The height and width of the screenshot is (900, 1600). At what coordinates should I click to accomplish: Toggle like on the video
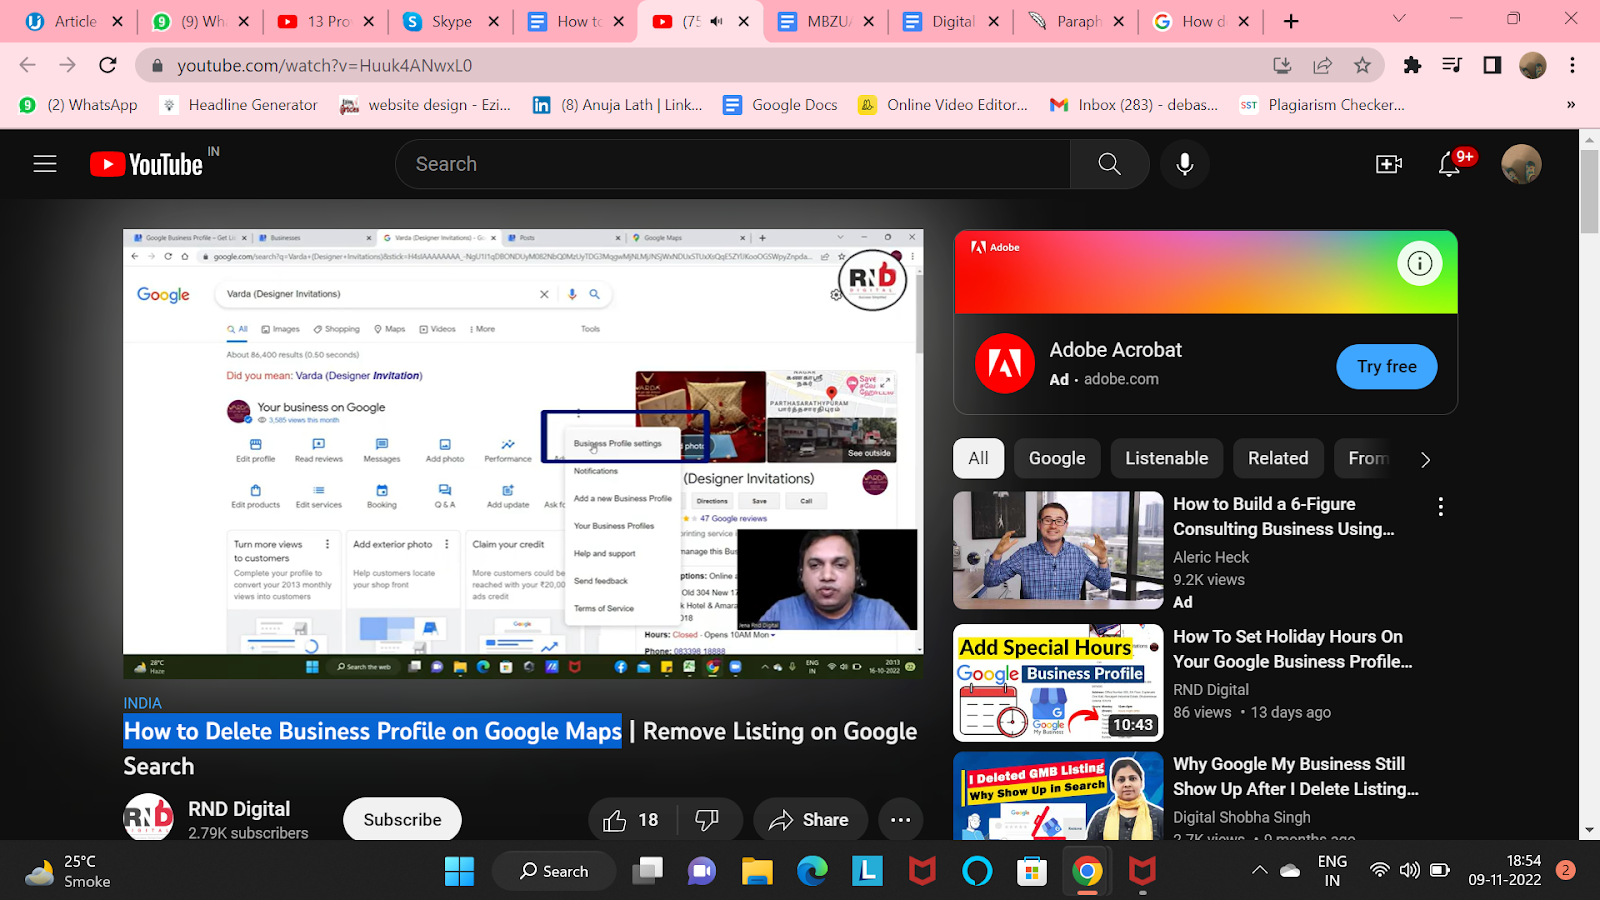point(617,819)
